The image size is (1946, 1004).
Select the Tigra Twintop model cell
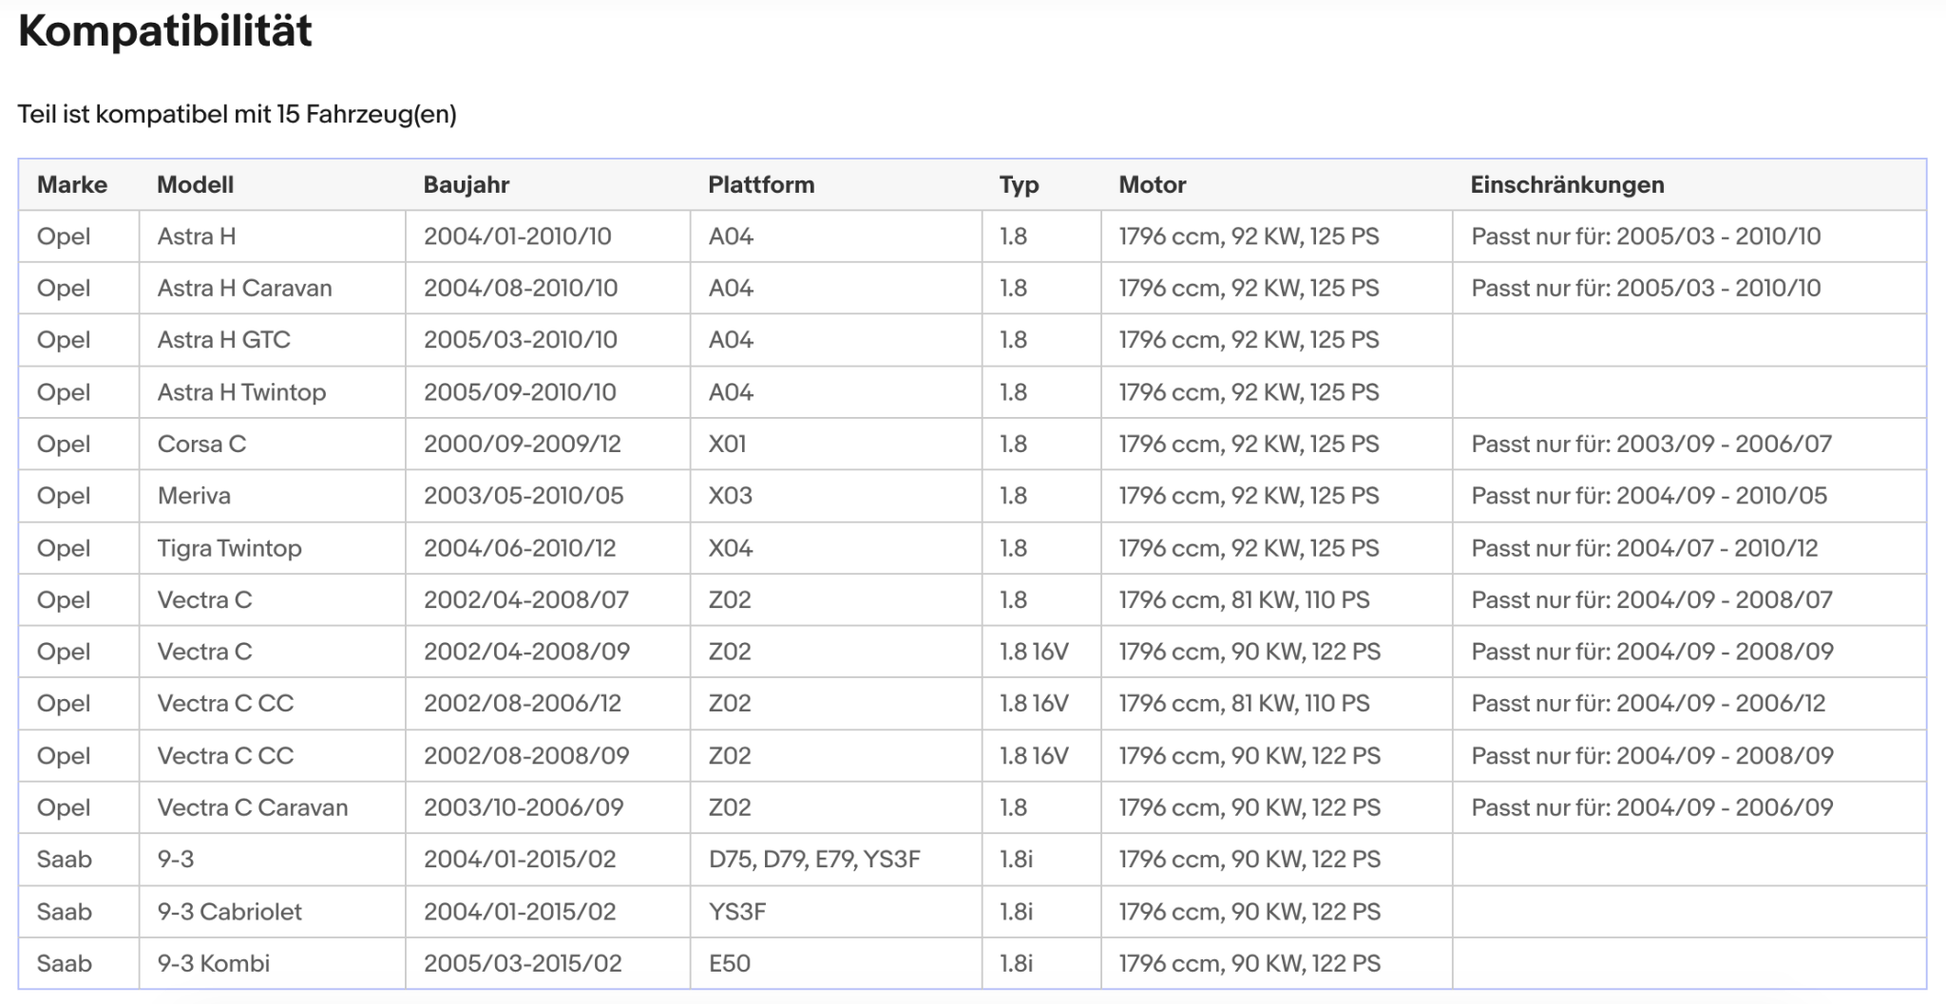[229, 548]
